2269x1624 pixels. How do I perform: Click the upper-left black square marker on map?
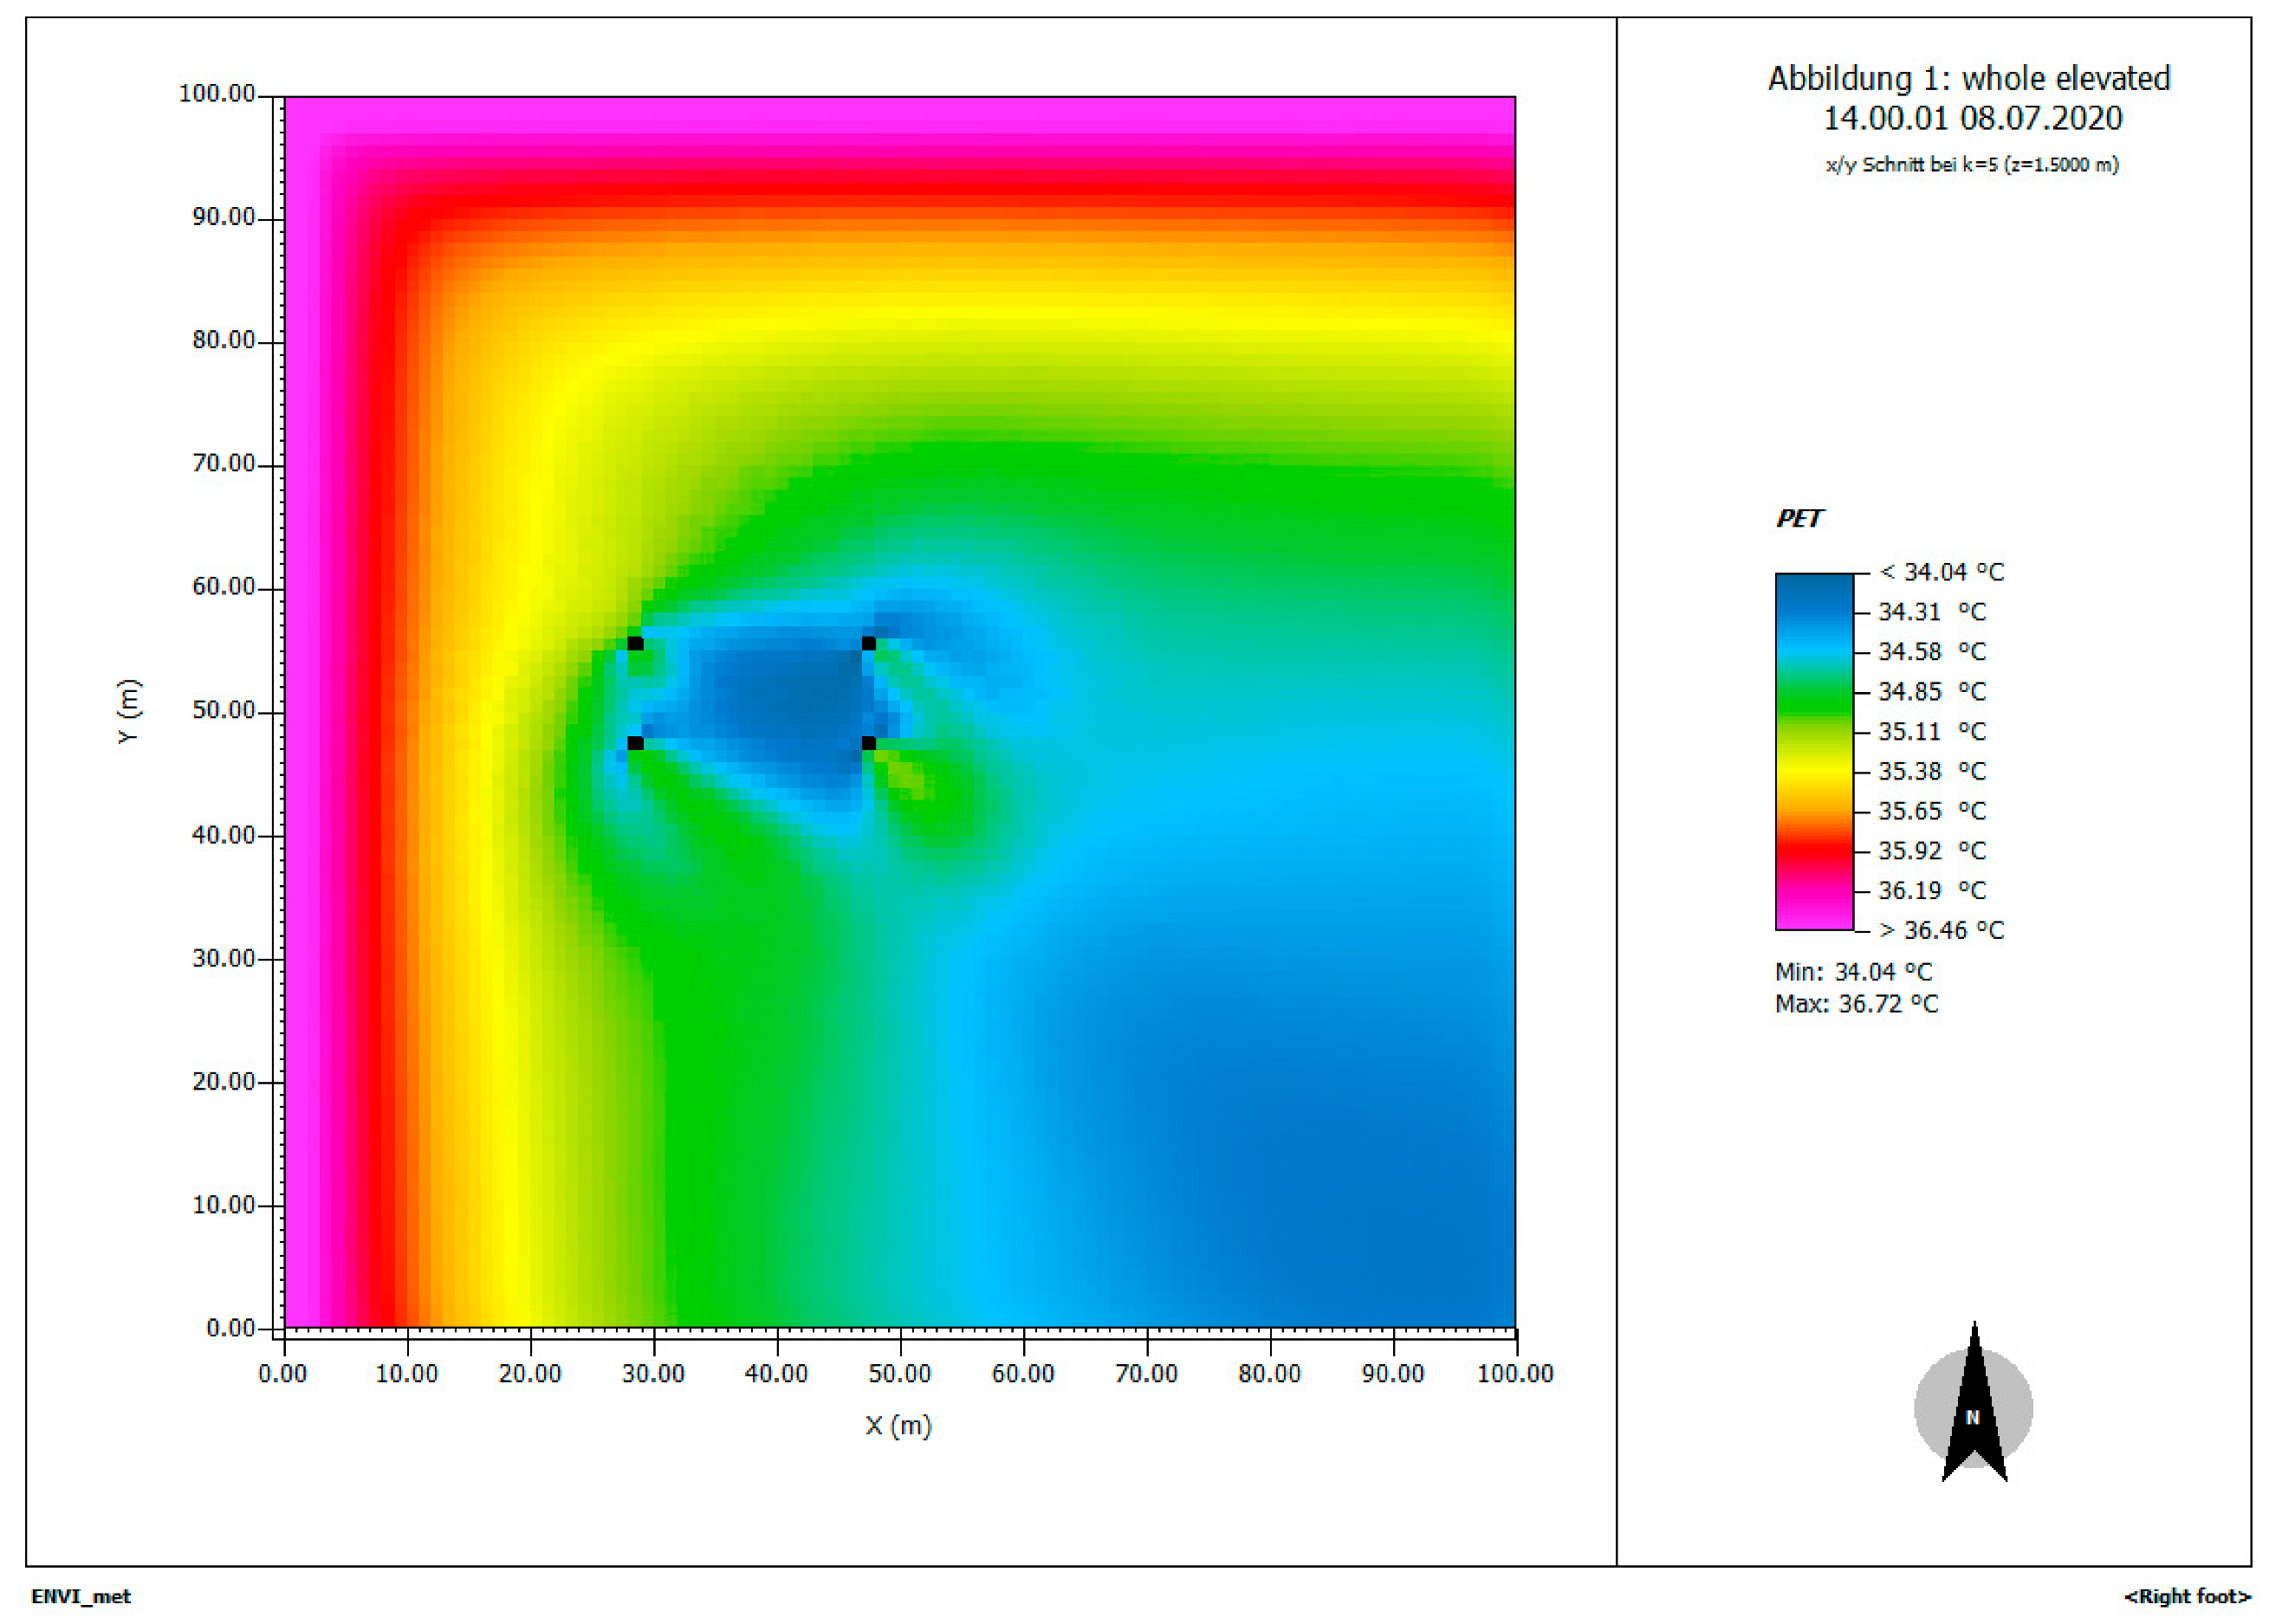coord(635,643)
